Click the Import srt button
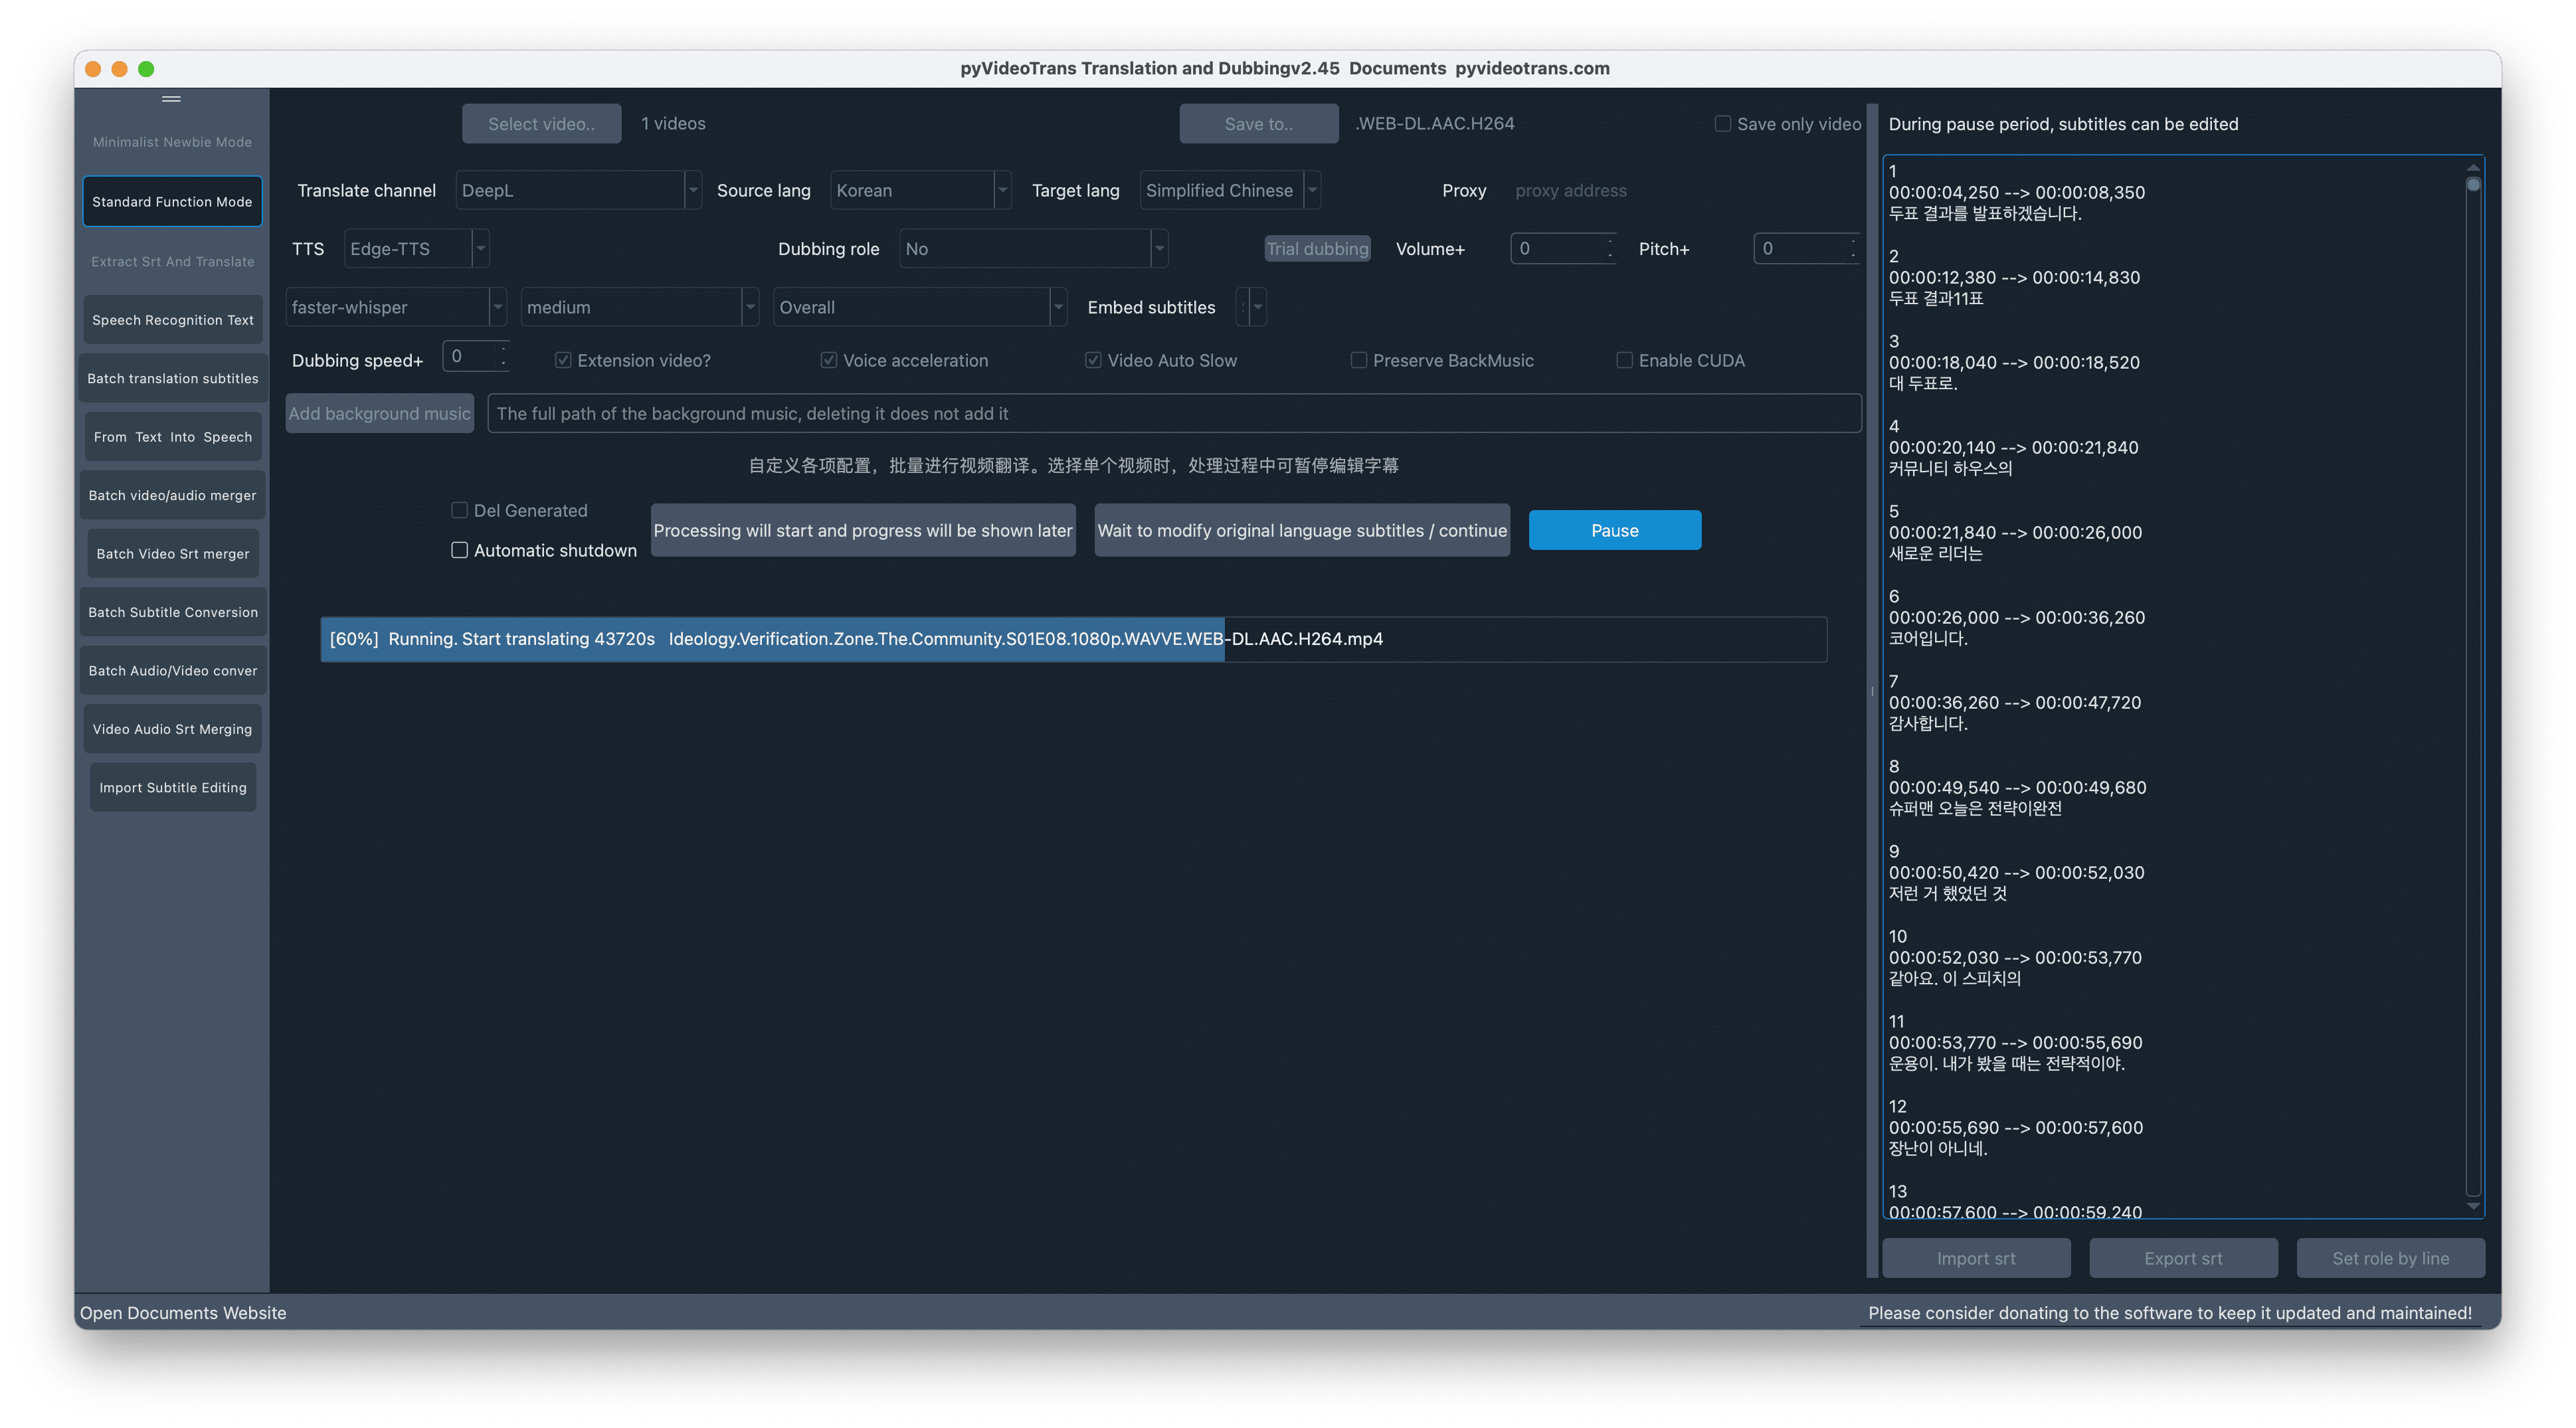Screen dimensions: 2576x1428 click(1976, 1258)
